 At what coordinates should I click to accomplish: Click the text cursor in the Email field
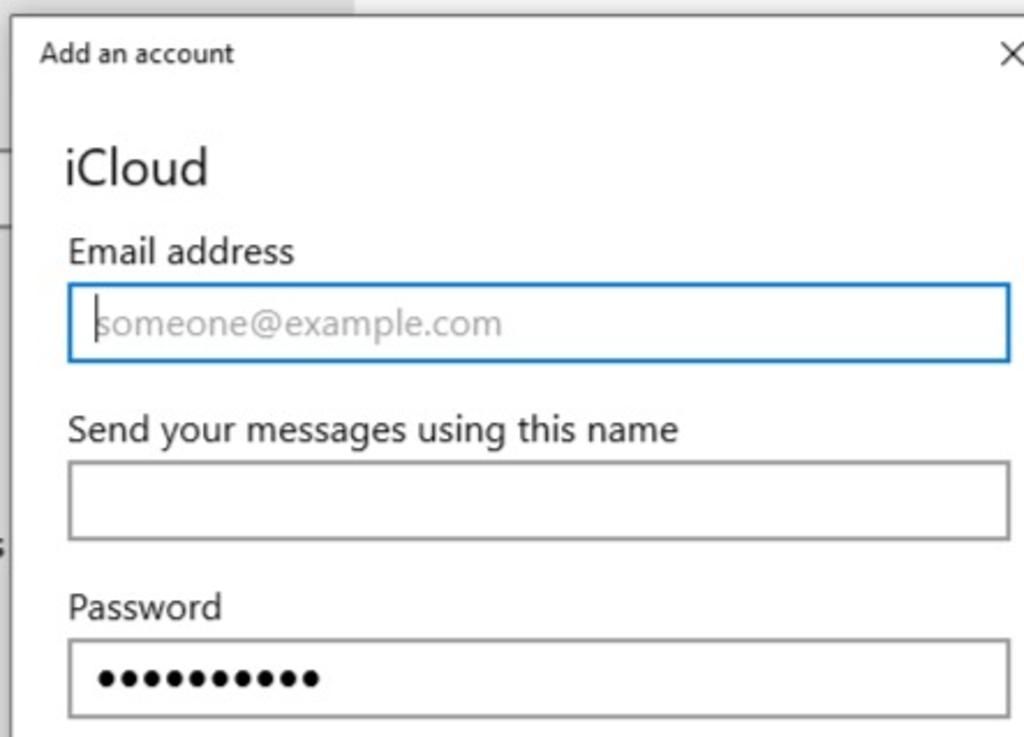(96, 322)
